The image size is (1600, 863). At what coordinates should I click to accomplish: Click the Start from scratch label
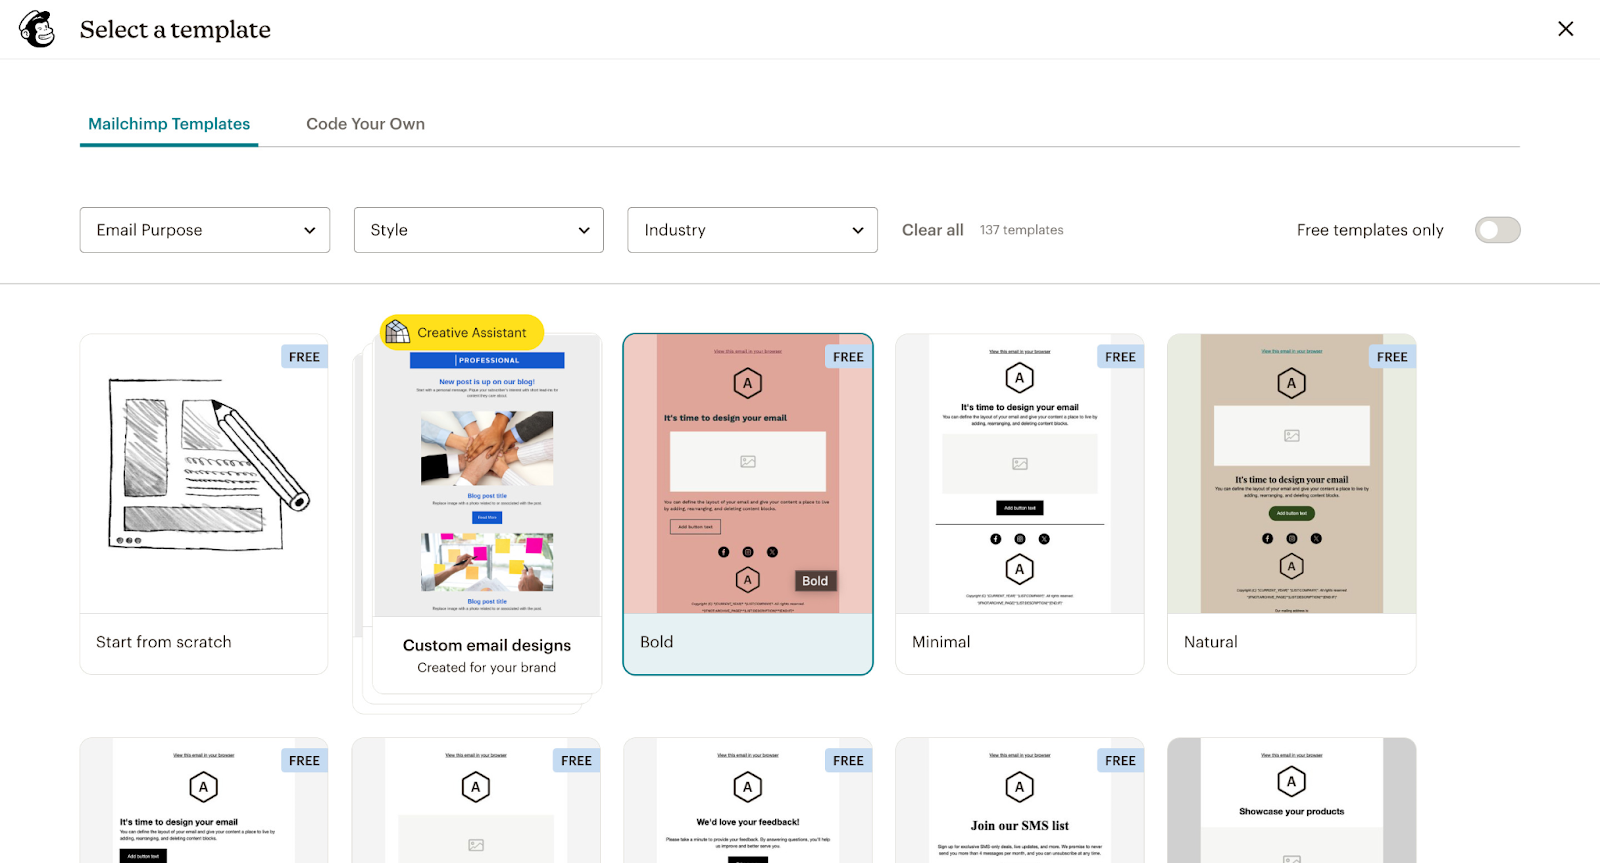pyautogui.click(x=164, y=642)
